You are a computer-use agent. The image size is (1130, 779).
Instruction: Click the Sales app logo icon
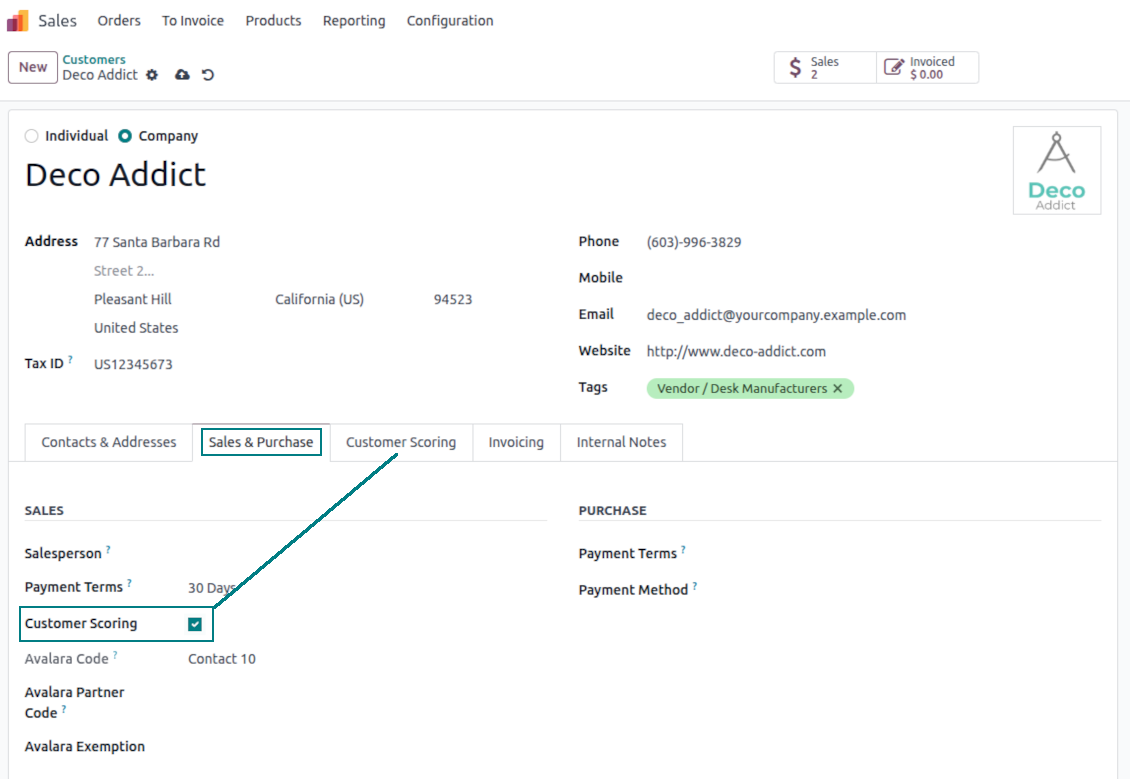(x=17, y=21)
